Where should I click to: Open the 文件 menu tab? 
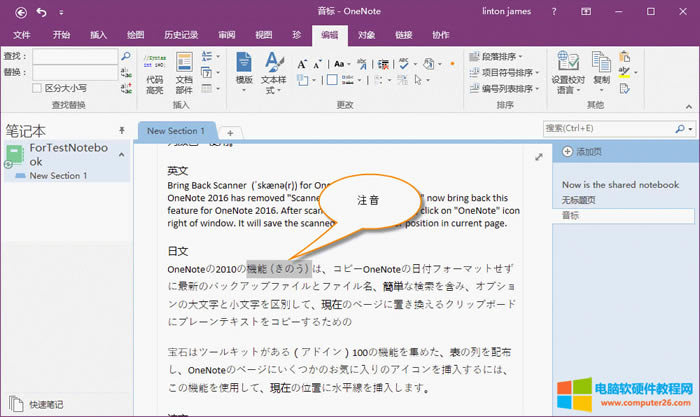tap(22, 34)
